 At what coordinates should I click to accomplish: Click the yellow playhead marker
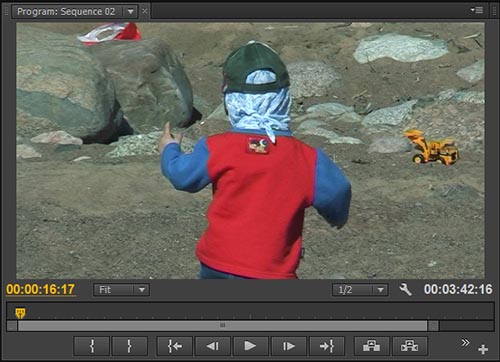(x=20, y=313)
